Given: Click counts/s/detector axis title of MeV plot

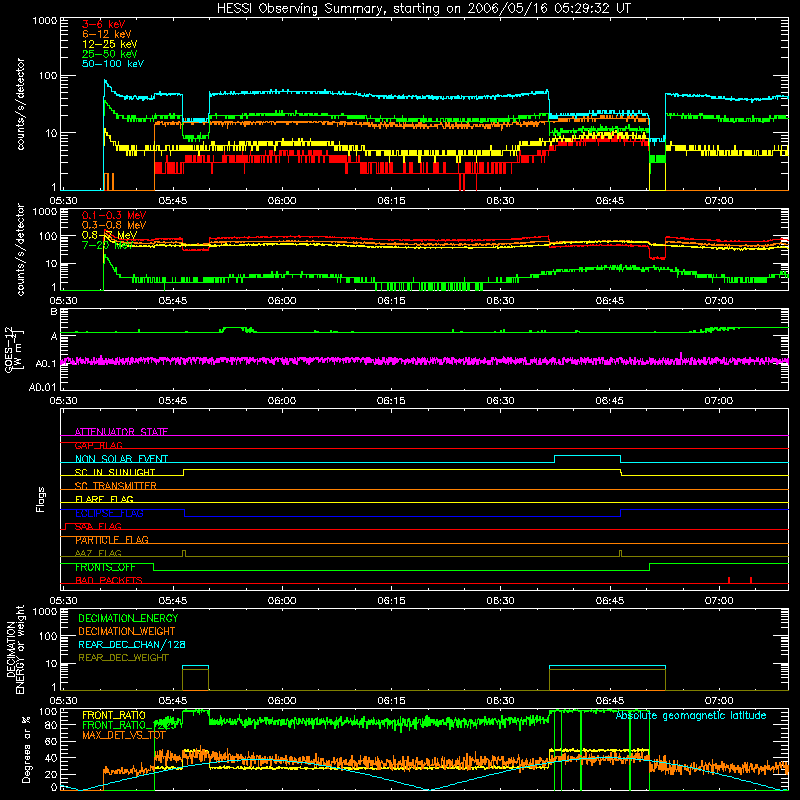Looking at the screenshot, I should coord(21,249).
